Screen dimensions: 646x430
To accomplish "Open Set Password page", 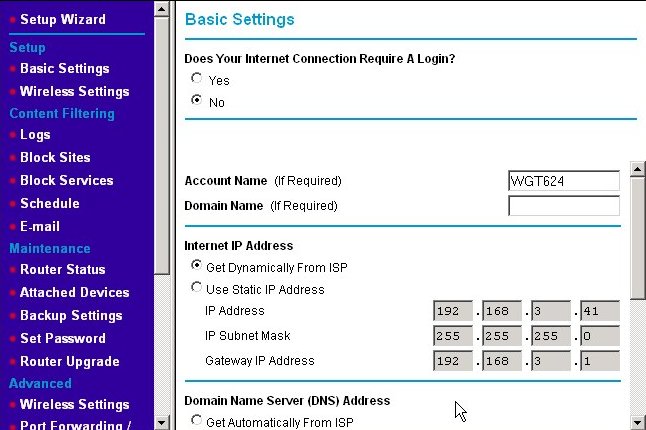I will (x=63, y=339).
